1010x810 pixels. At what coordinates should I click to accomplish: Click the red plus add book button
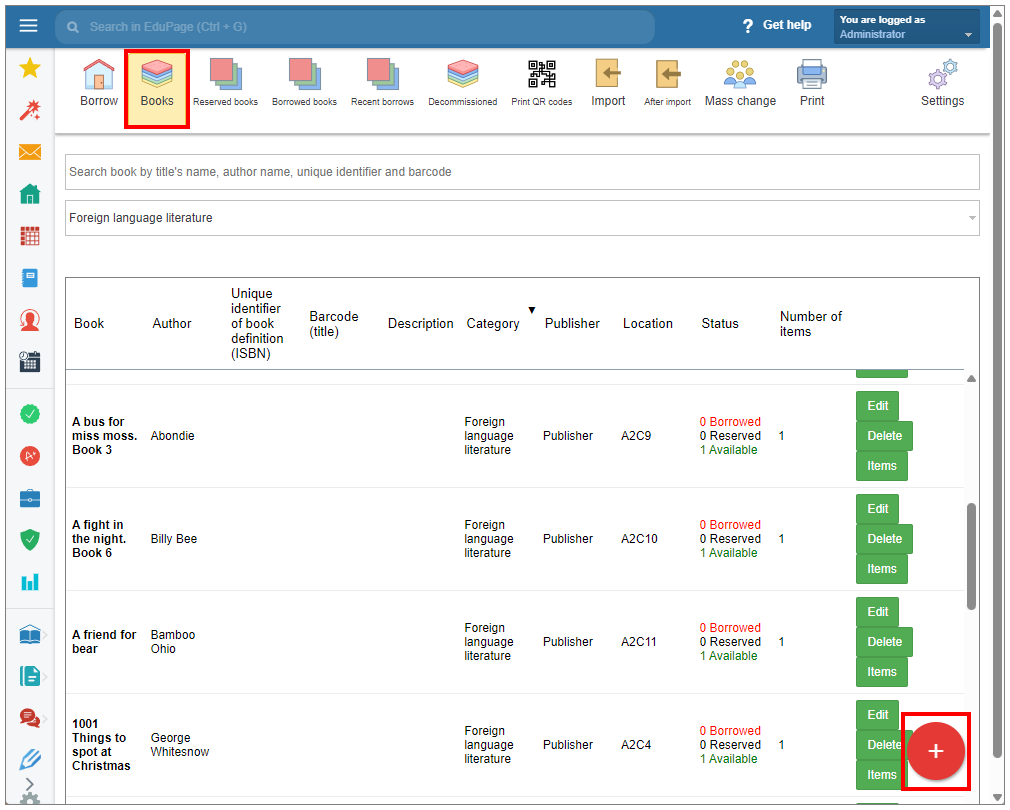(x=936, y=751)
